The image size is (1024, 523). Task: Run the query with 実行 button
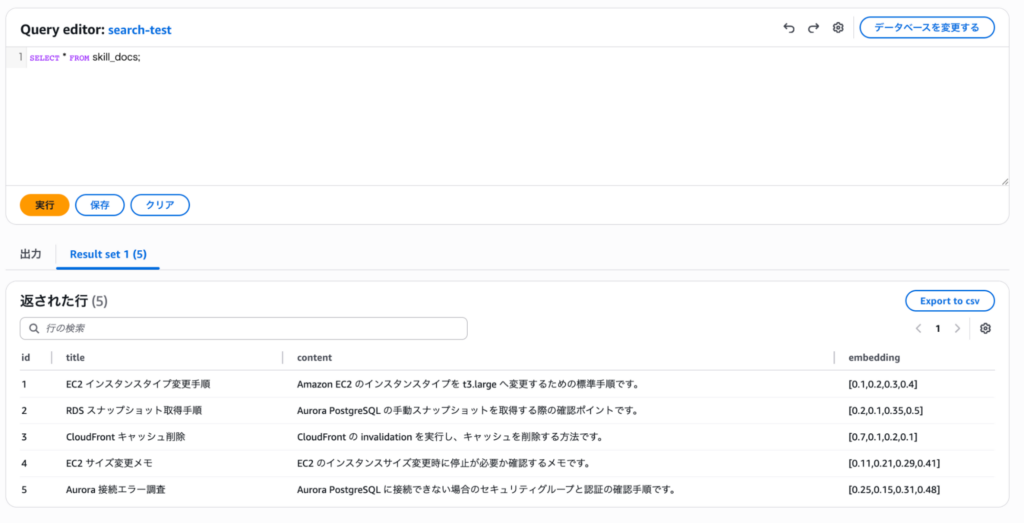pos(44,205)
